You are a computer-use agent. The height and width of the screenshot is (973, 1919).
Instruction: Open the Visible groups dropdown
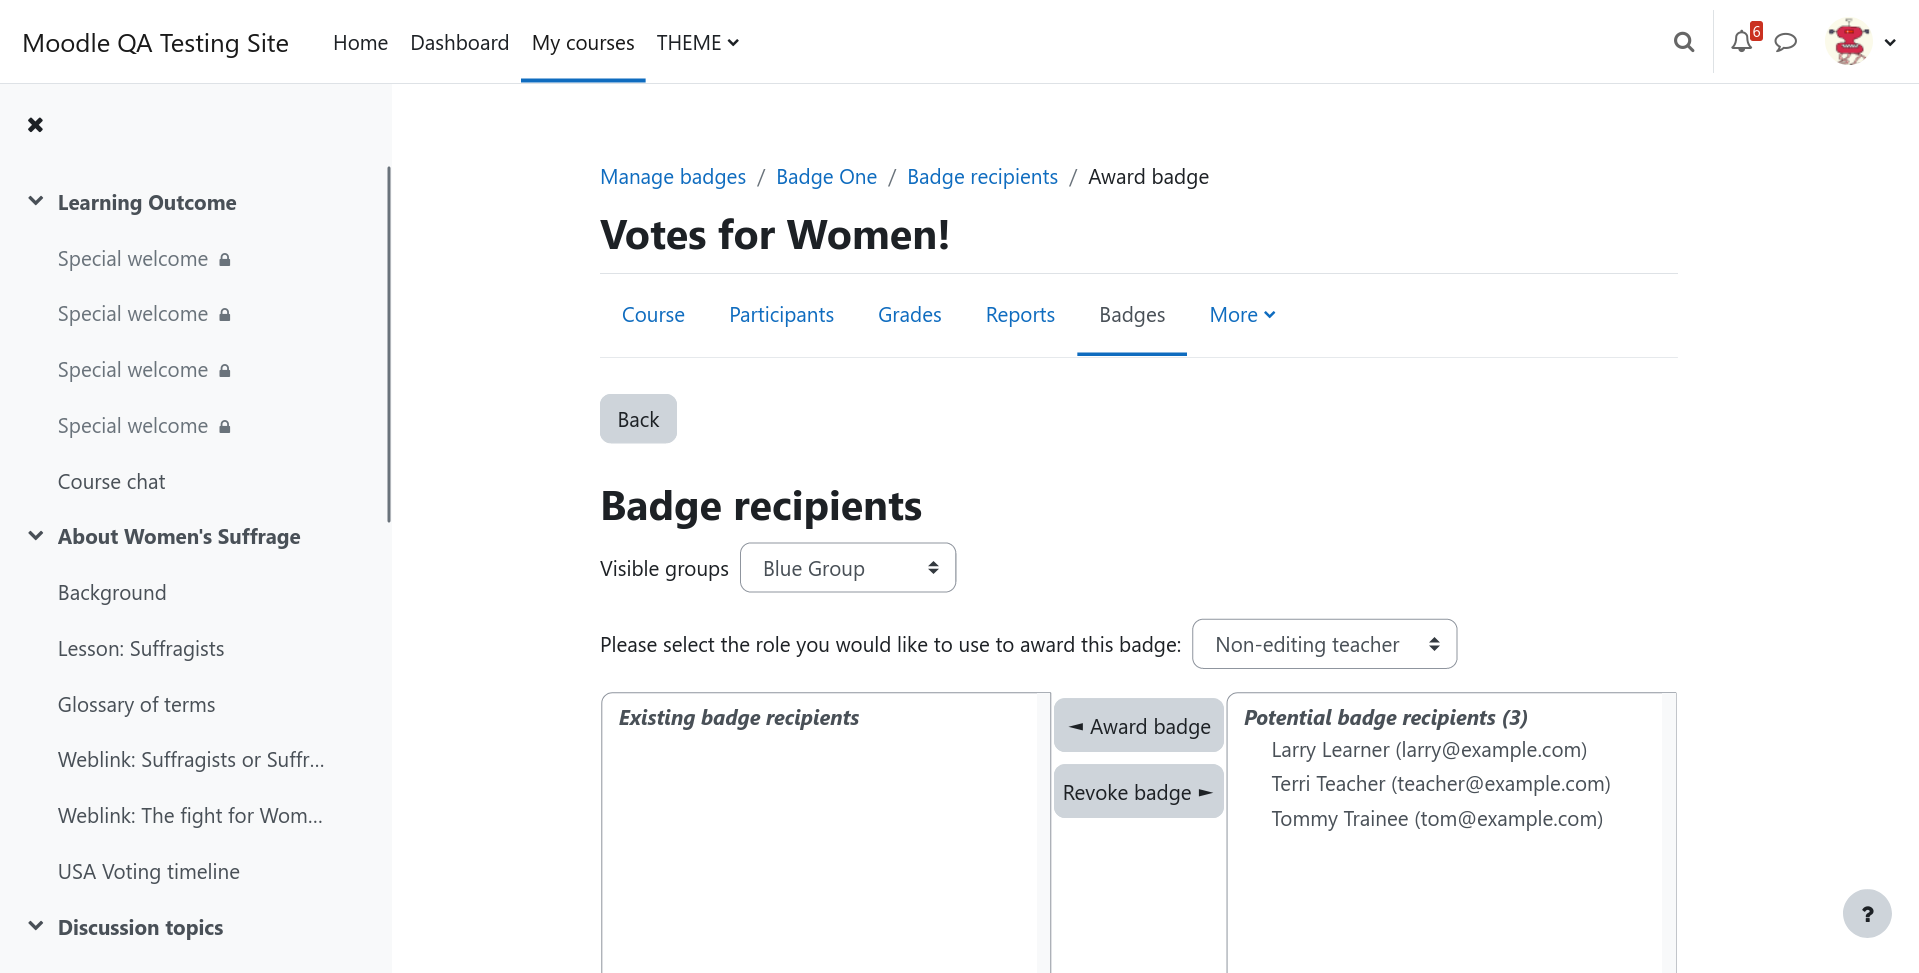848,568
